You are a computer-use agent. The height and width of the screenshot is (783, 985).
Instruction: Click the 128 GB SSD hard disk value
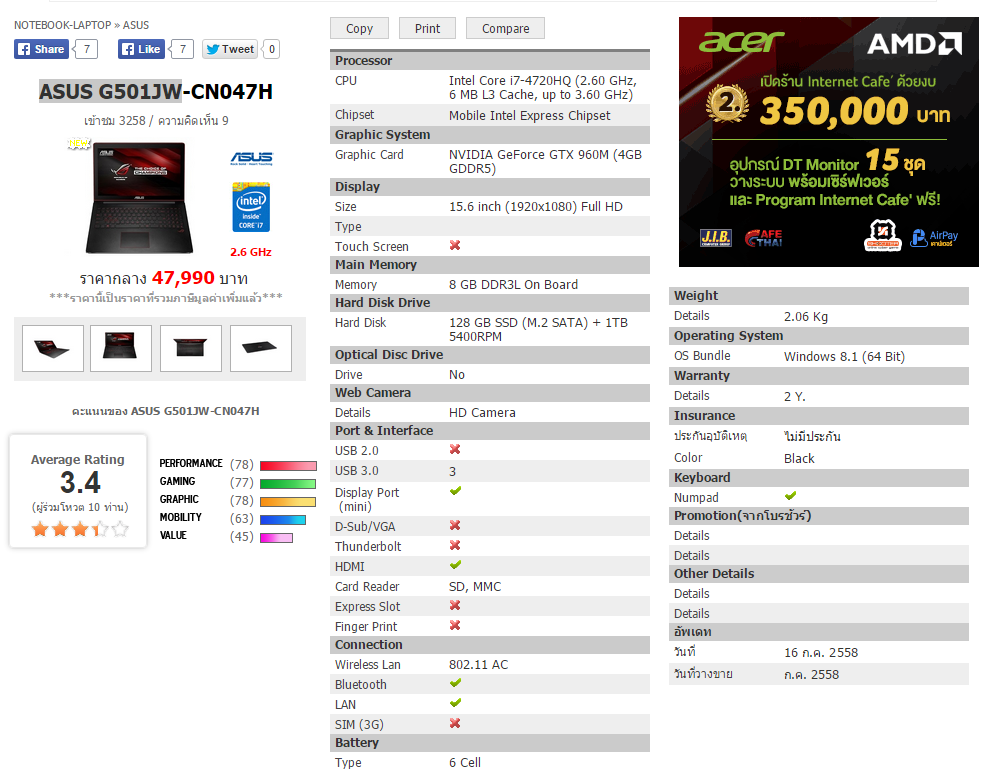point(538,329)
